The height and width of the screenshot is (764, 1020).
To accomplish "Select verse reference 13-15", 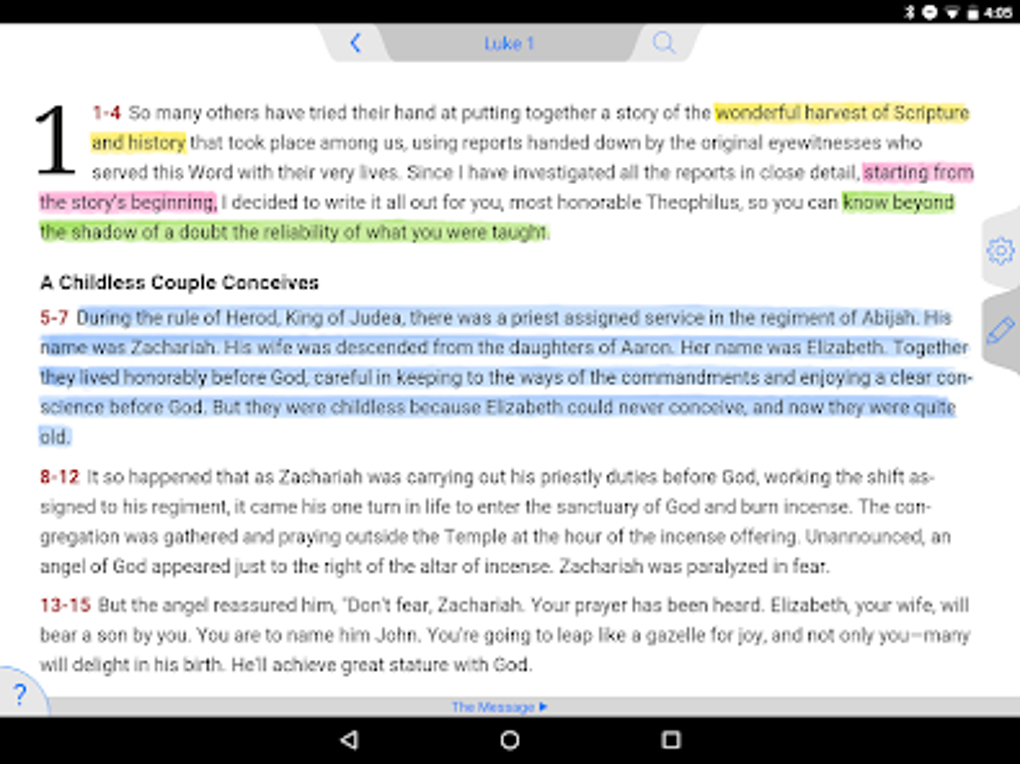I will tap(65, 605).
